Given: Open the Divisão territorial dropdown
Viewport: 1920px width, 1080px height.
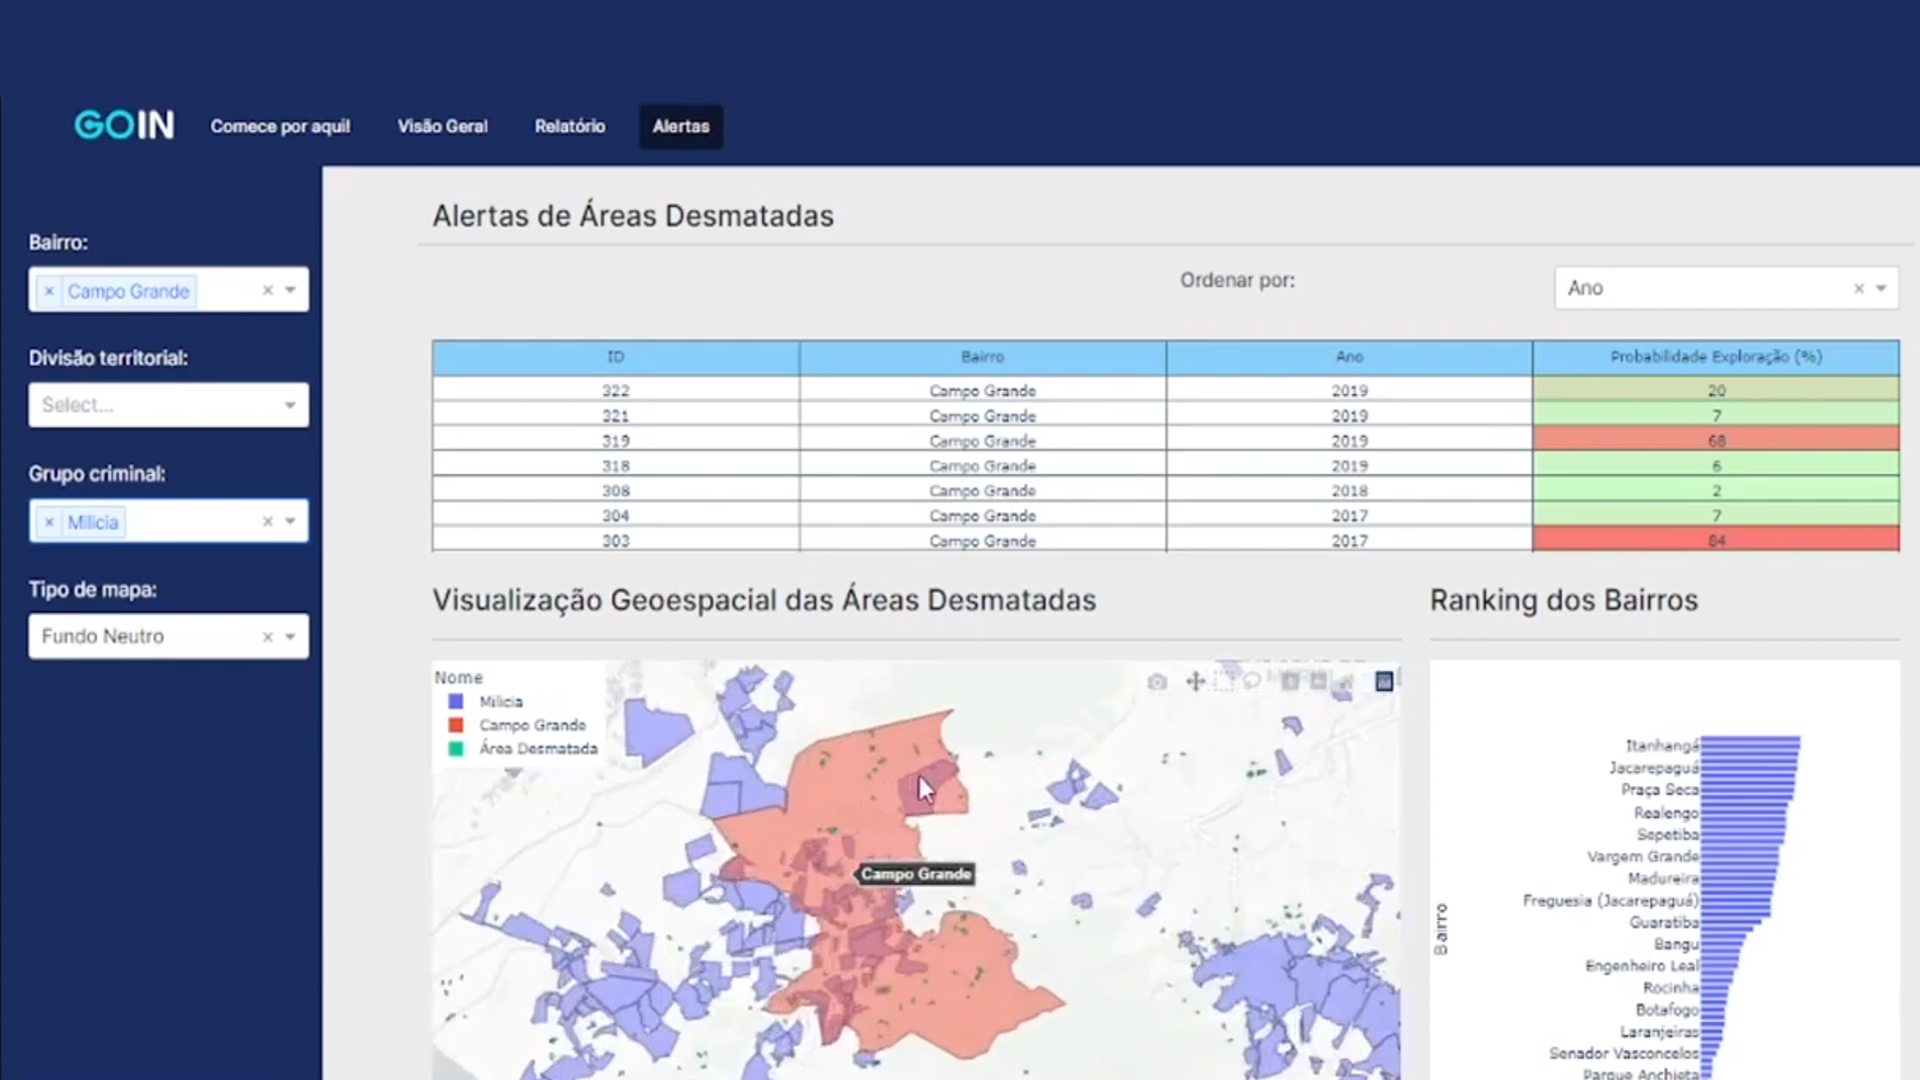Looking at the screenshot, I should click(x=168, y=405).
